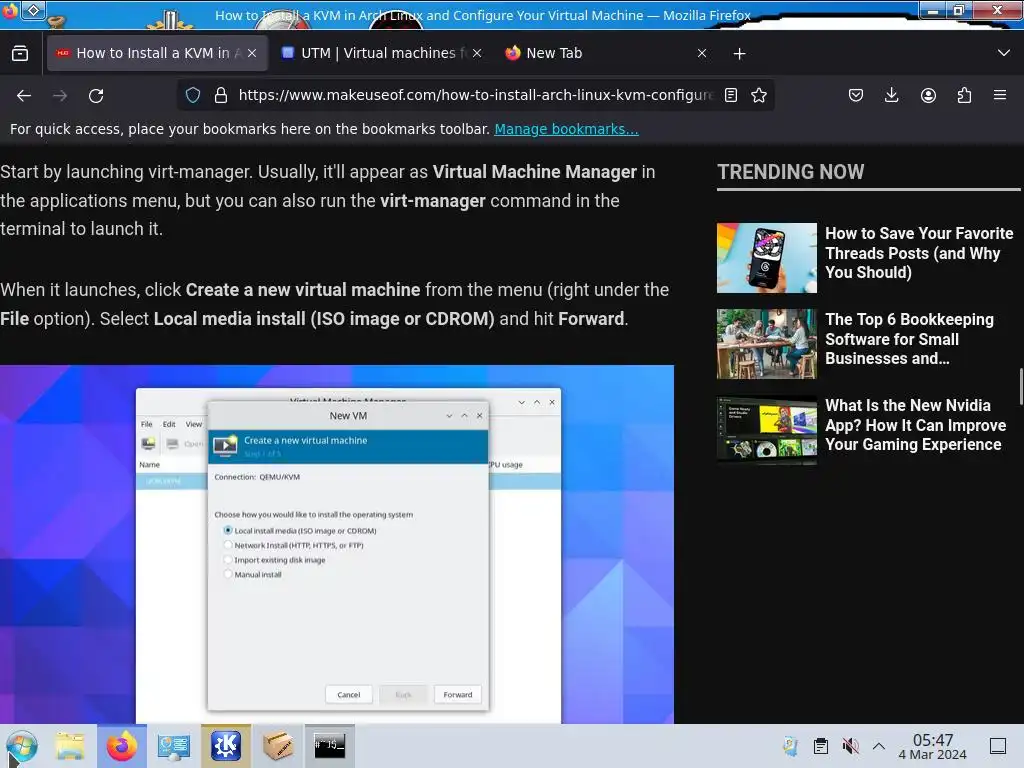Open the file manager taskbar icon
This screenshot has height=768, width=1024.
click(70, 746)
